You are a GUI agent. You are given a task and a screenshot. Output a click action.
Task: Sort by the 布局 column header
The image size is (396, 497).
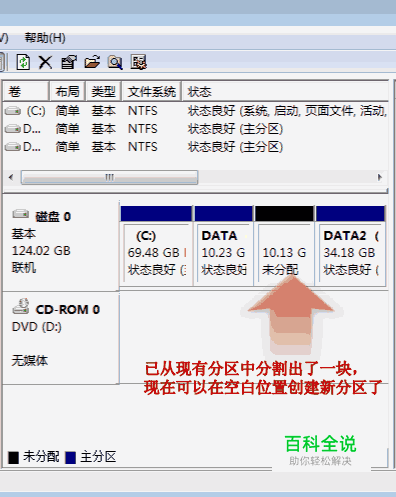(67, 91)
